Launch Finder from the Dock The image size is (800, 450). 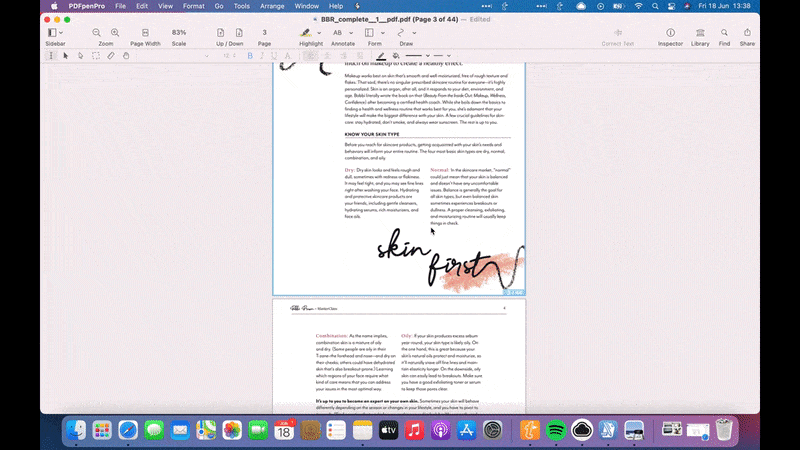click(76, 430)
